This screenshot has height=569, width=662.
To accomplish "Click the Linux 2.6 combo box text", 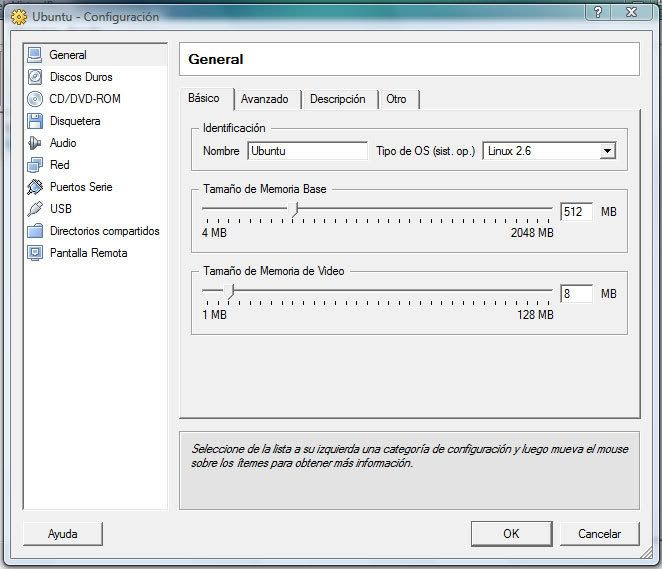I will click(509, 151).
